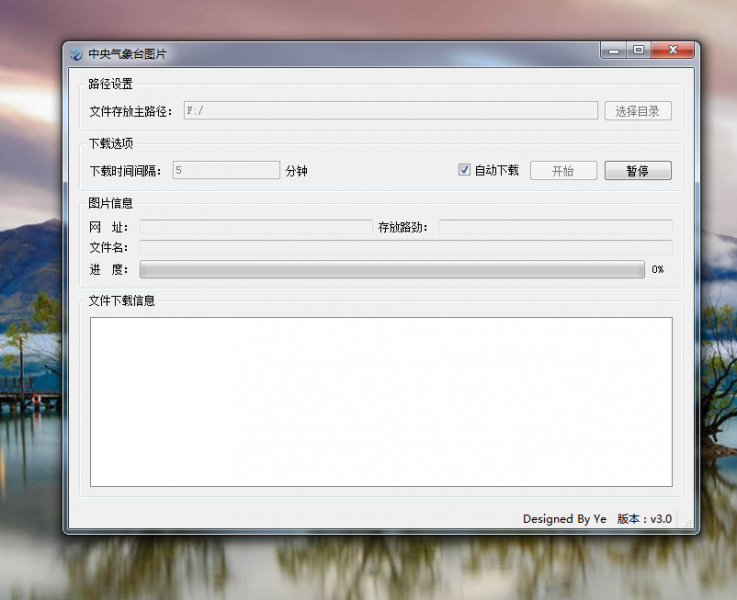This screenshot has width=737, height=600.
Task: Maximize the 中央气象台图片 window
Action: [x=638, y=50]
